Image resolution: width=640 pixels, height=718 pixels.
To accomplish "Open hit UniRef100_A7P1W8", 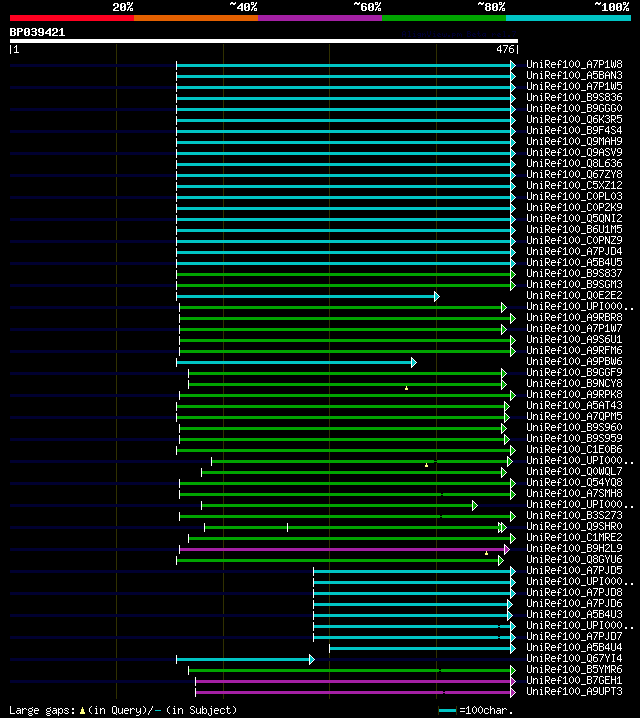I will (x=574, y=65).
